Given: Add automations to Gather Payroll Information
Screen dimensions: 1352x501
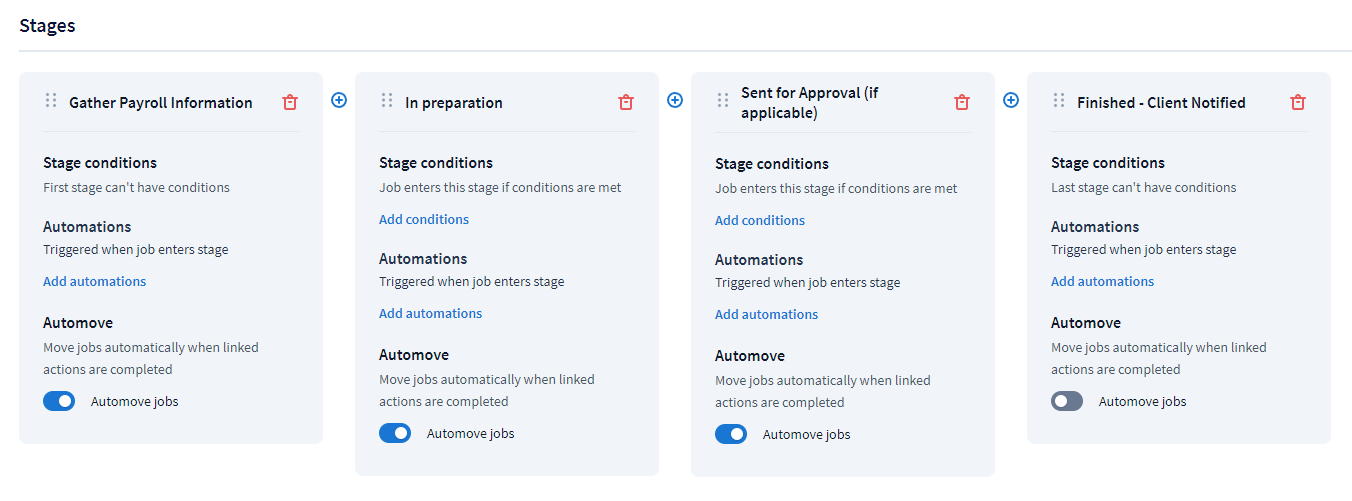Looking at the screenshot, I should (94, 281).
